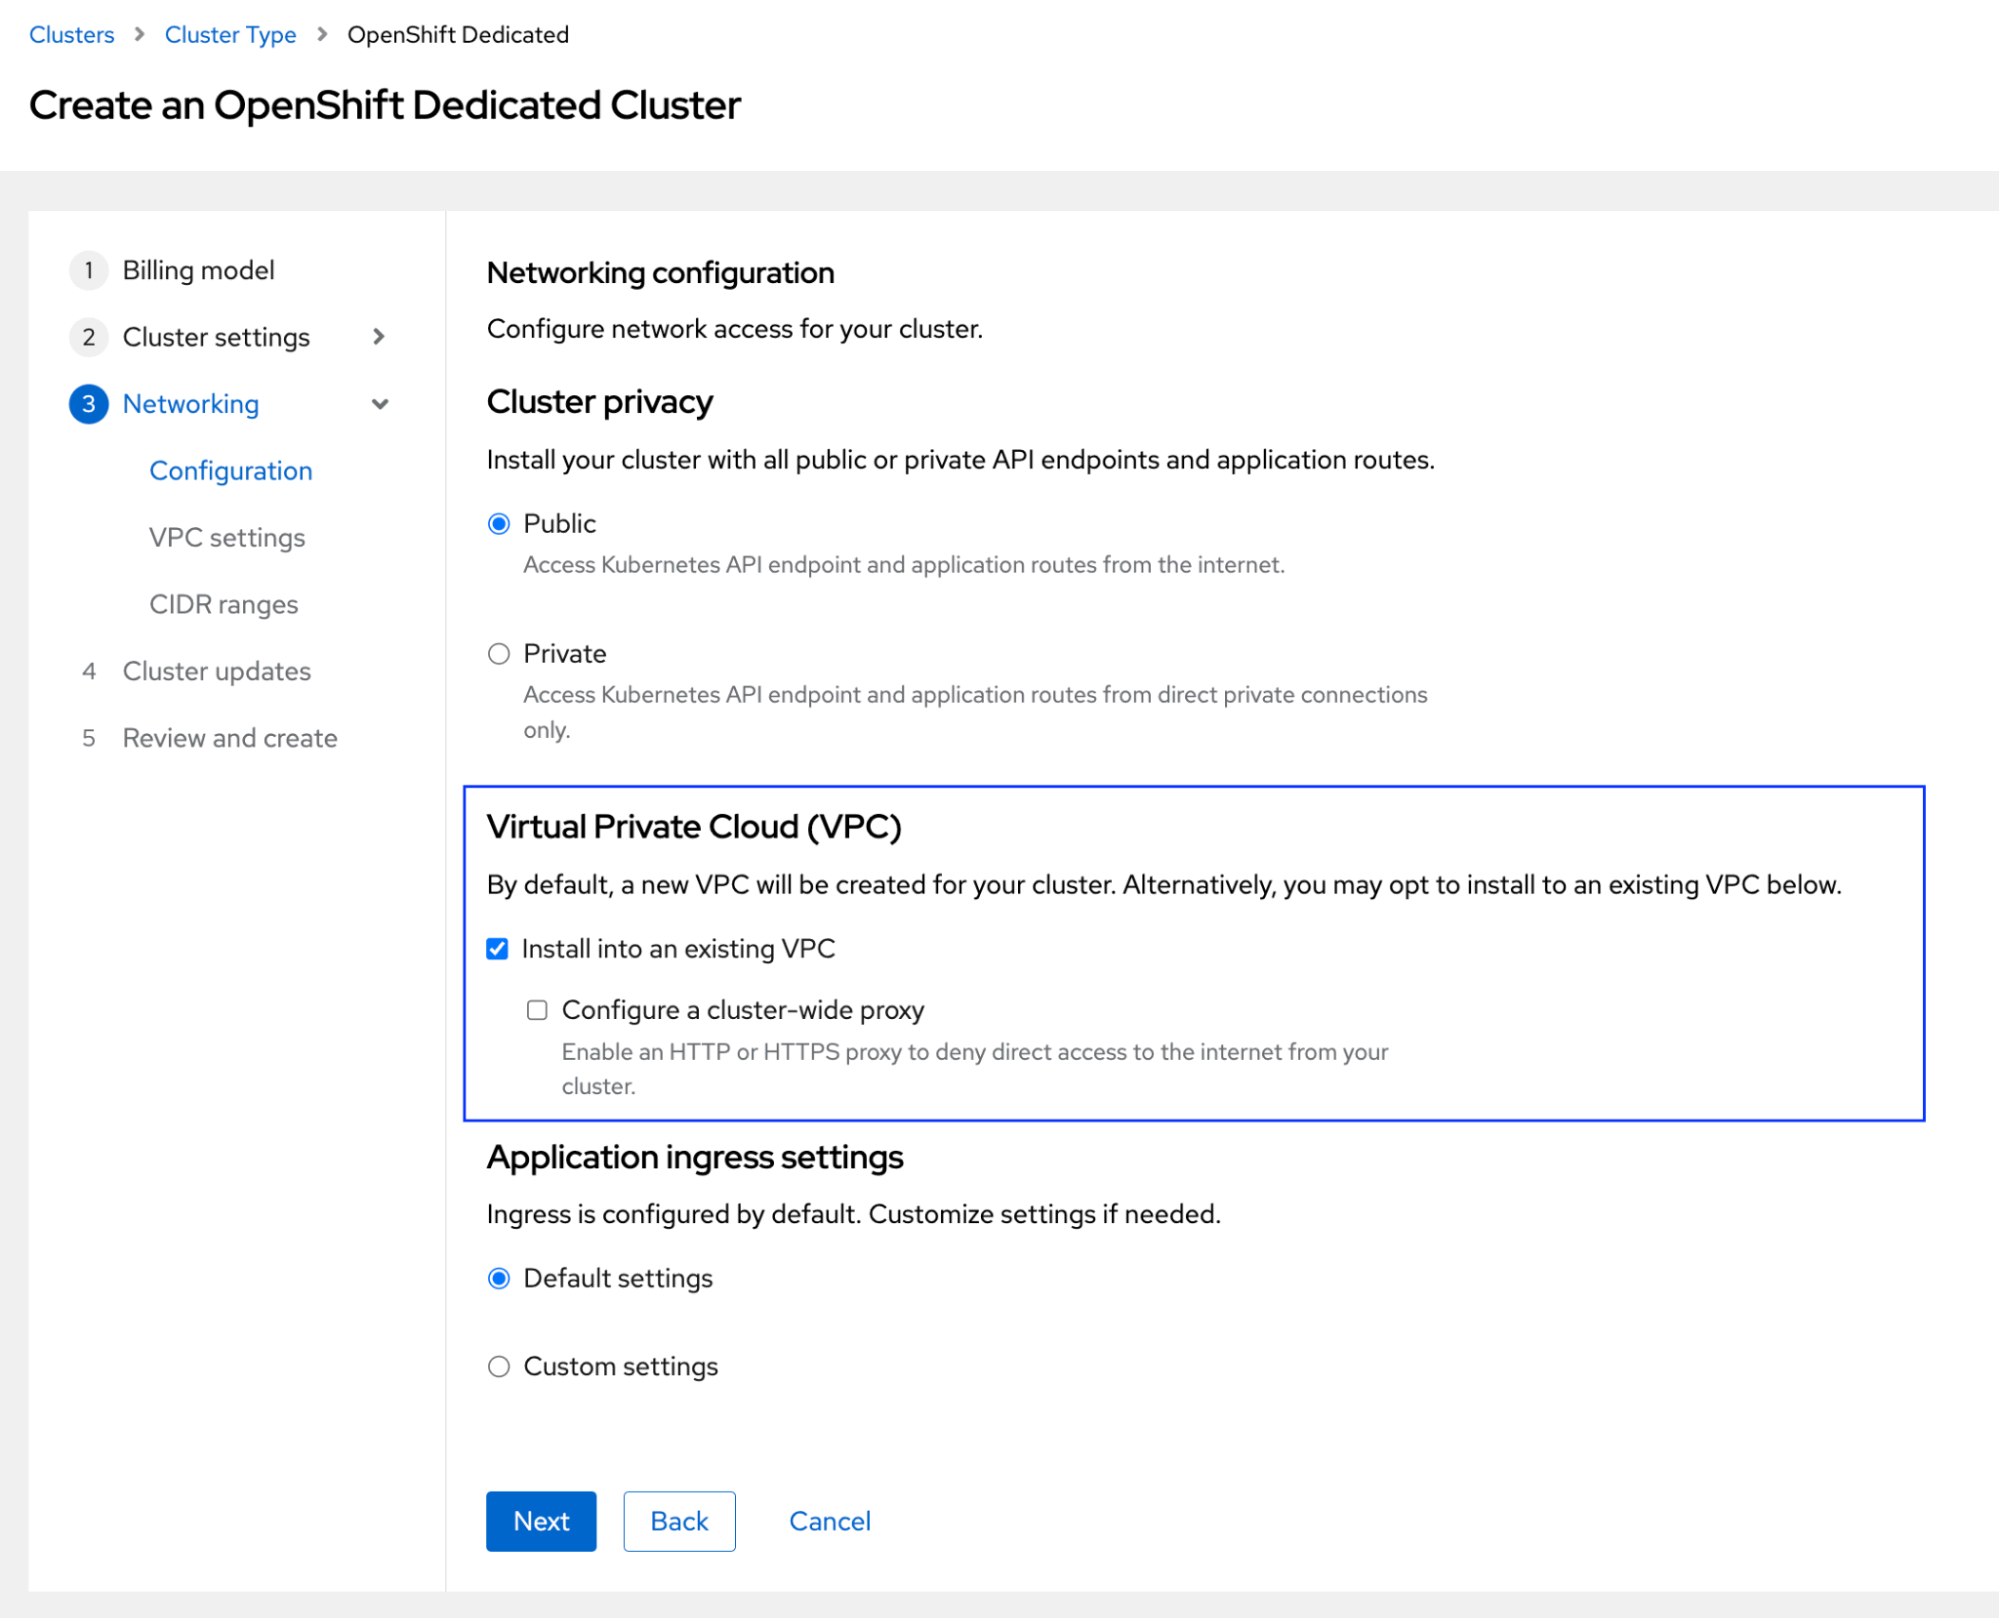Image resolution: width=1999 pixels, height=1619 pixels.
Task: Navigate to VPC settings sub-step
Action: [x=227, y=537]
